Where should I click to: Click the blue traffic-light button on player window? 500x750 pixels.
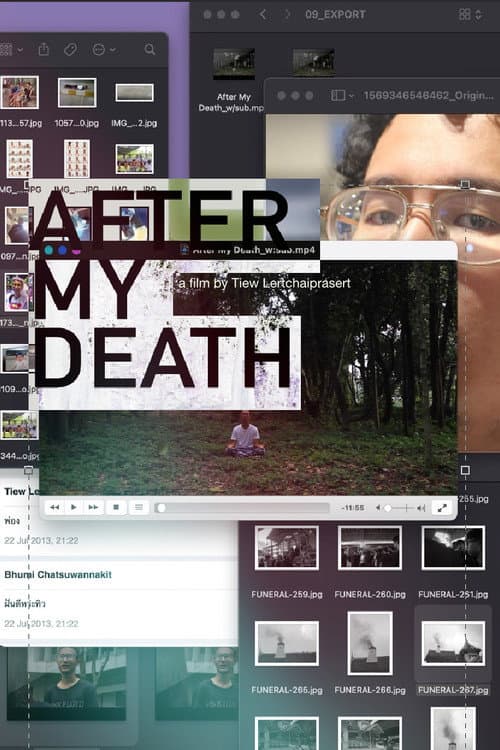point(63,250)
